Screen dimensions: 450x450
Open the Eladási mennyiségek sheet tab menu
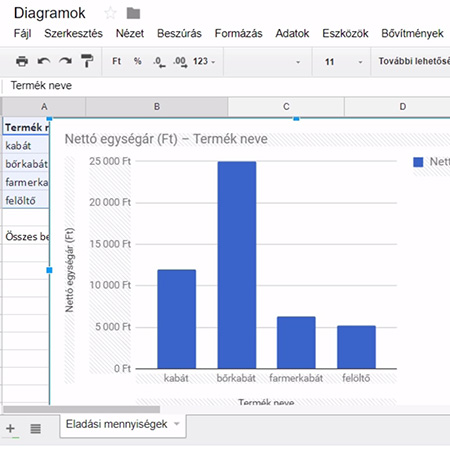pyautogui.click(x=177, y=424)
